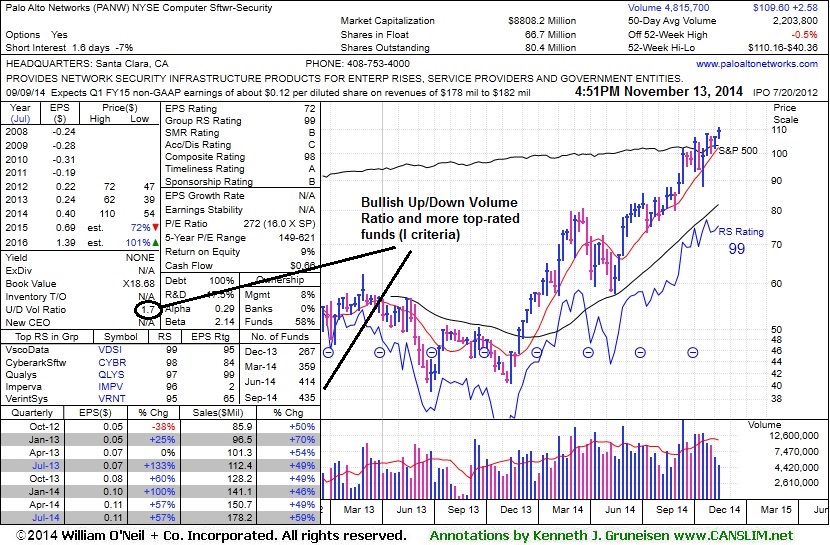Image resolution: width=830 pixels, height=545 pixels.
Task: Click the 12,600,000 volume scale mark
Action: click(794, 435)
